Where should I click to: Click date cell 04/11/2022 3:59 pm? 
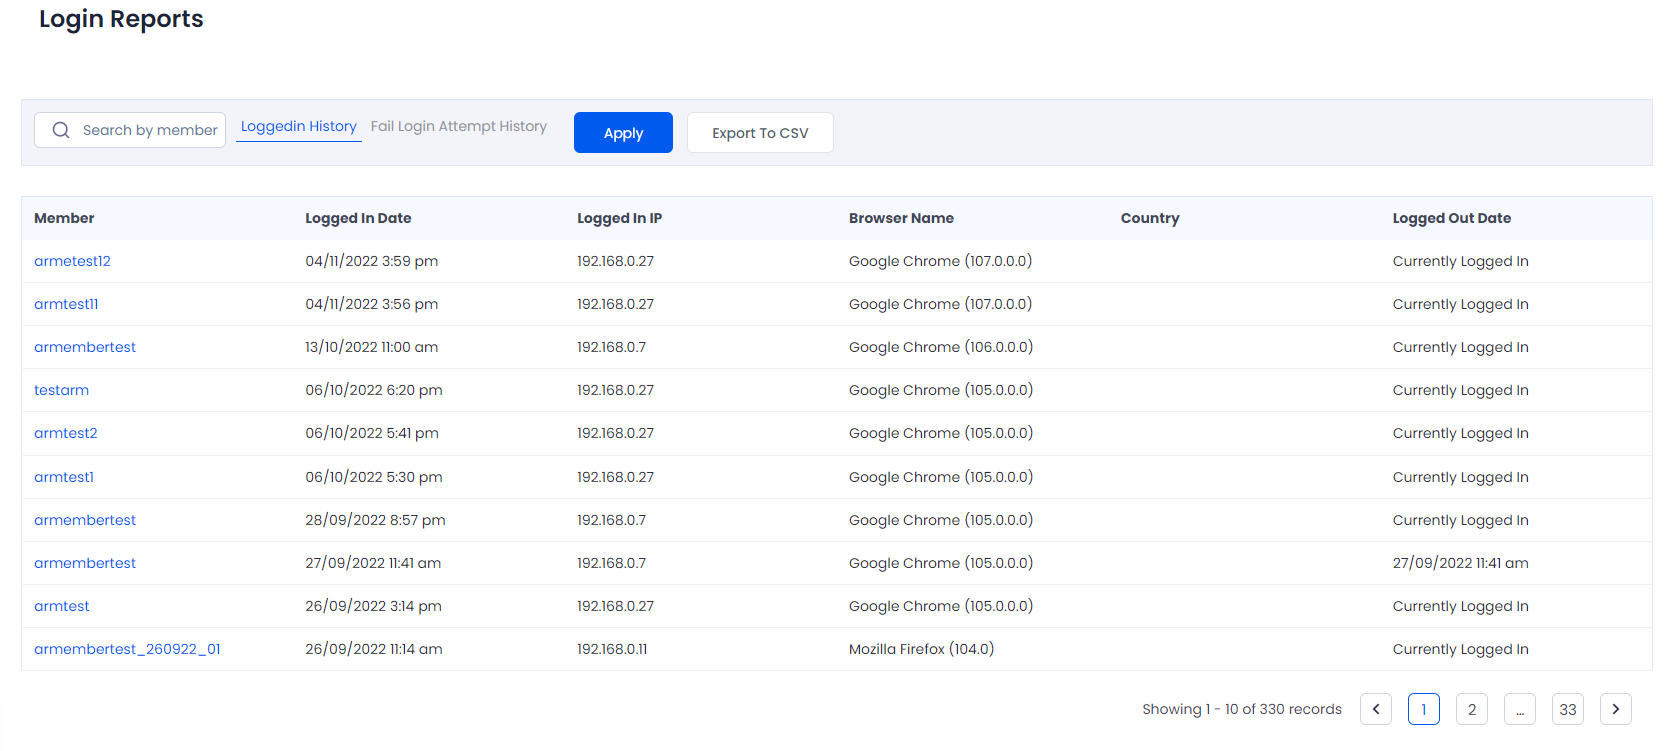tap(372, 261)
